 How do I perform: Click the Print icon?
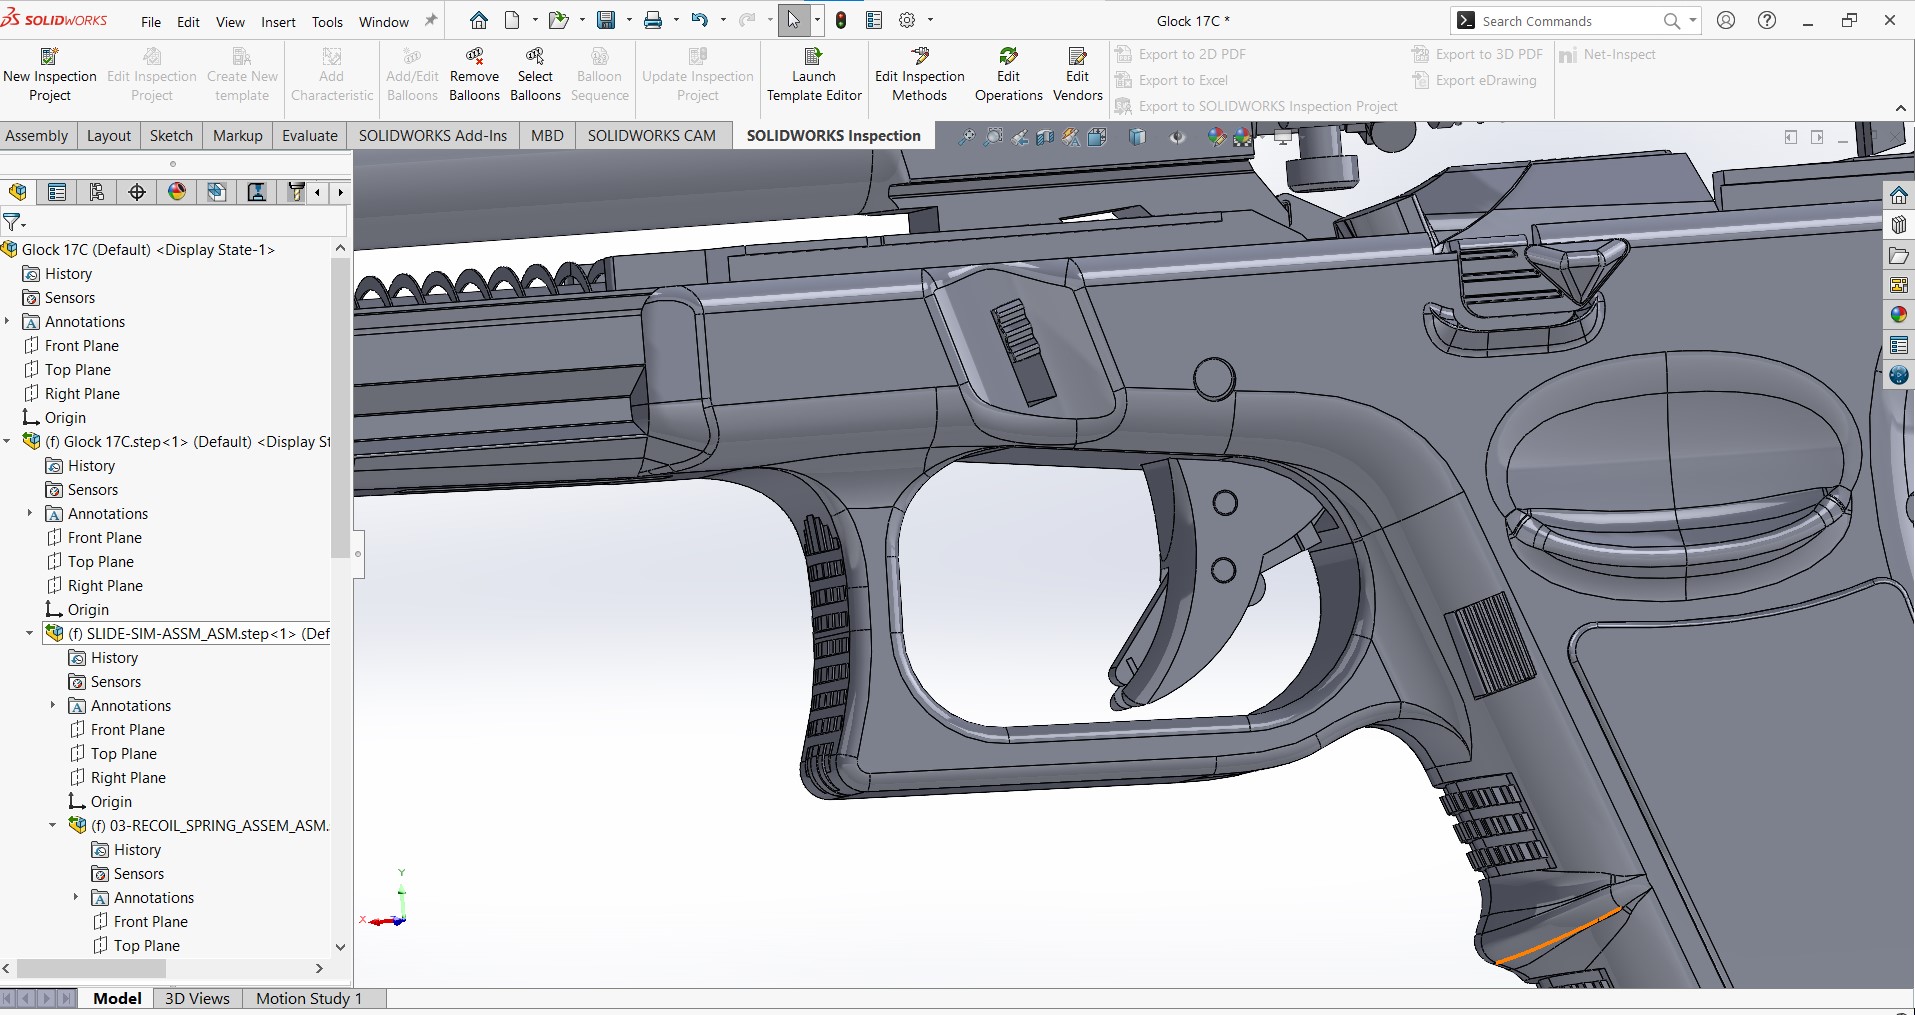(653, 20)
